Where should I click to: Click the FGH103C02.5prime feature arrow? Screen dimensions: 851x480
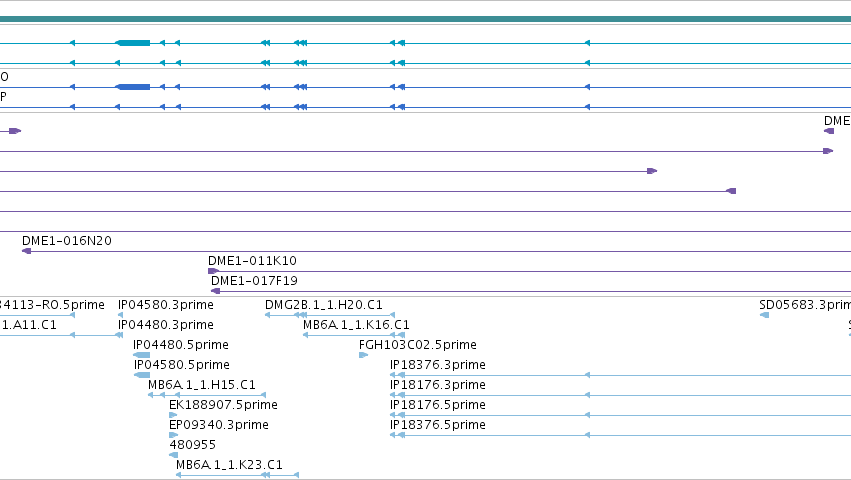(x=363, y=355)
